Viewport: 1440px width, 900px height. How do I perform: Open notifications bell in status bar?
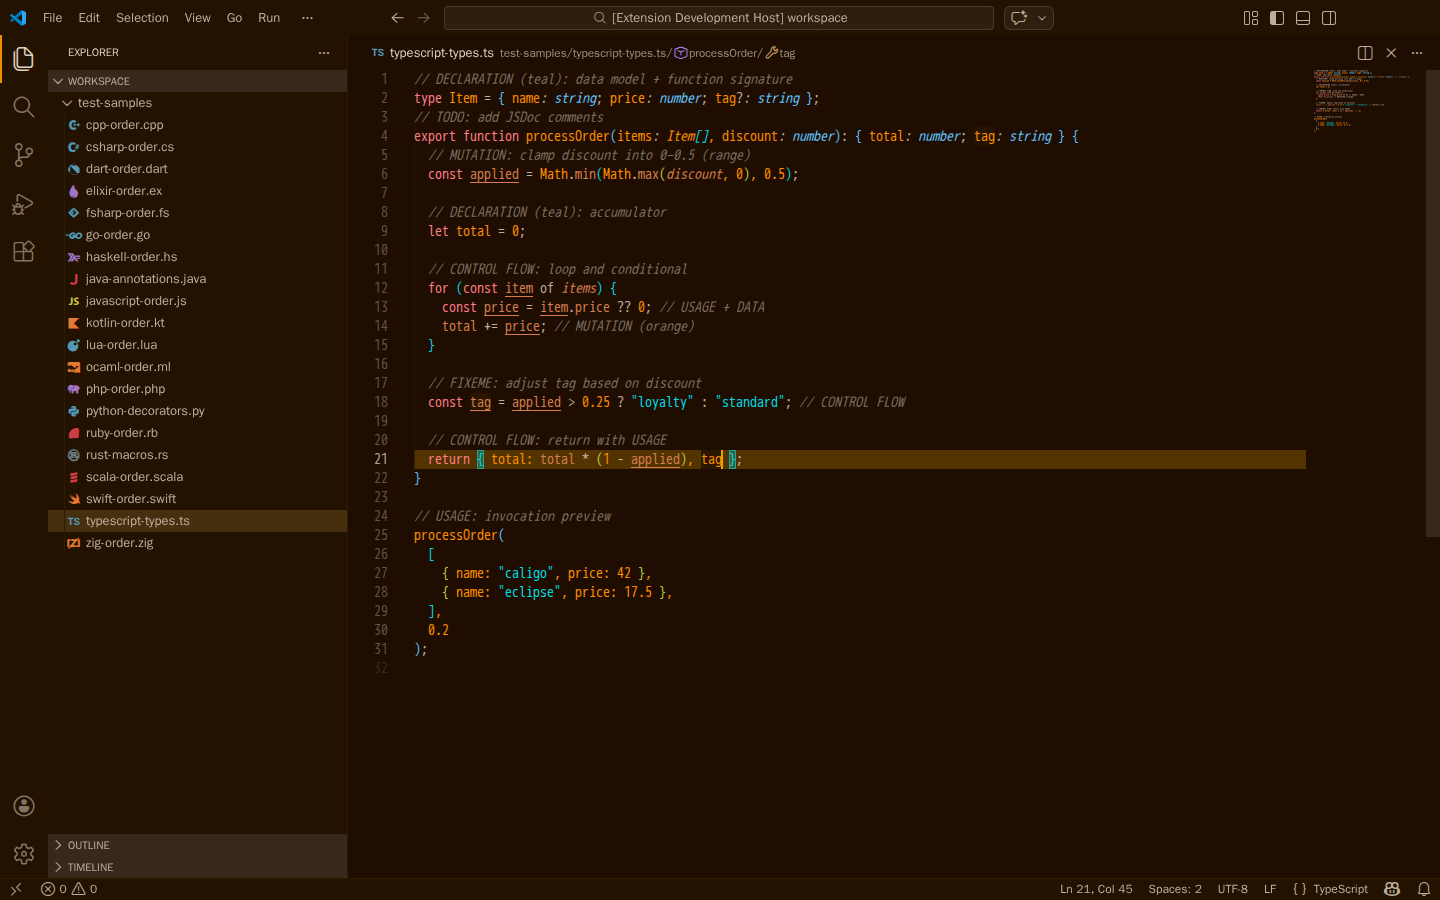coord(1423,889)
